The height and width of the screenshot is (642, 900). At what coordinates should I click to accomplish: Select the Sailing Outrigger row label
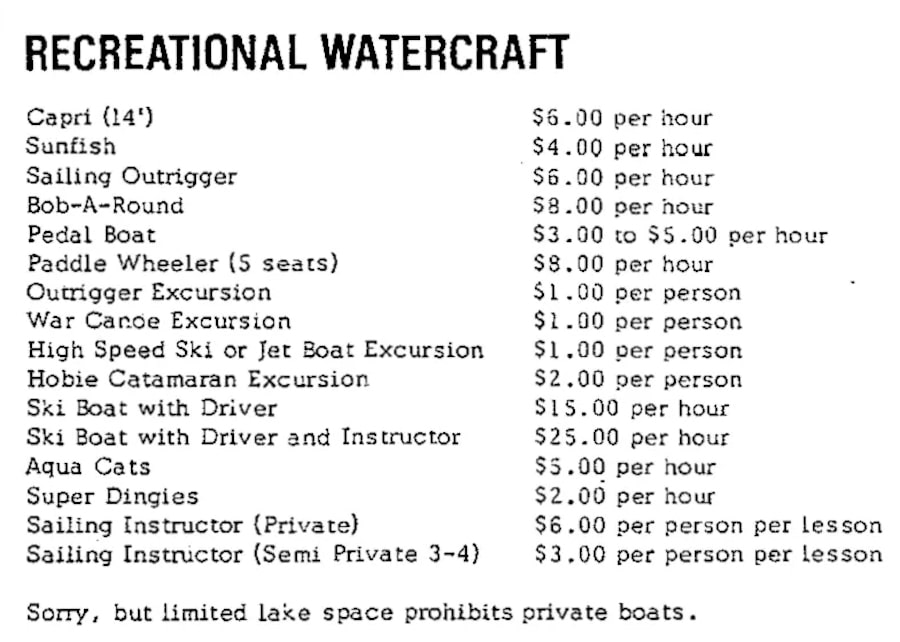[x=132, y=177]
